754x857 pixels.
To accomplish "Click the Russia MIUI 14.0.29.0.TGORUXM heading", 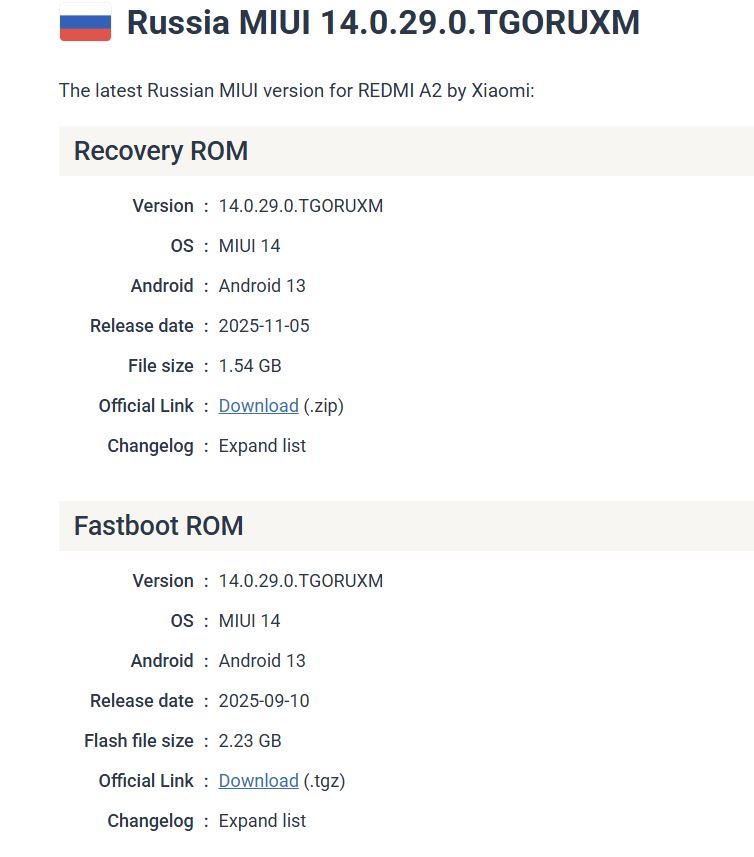I will coord(383,22).
